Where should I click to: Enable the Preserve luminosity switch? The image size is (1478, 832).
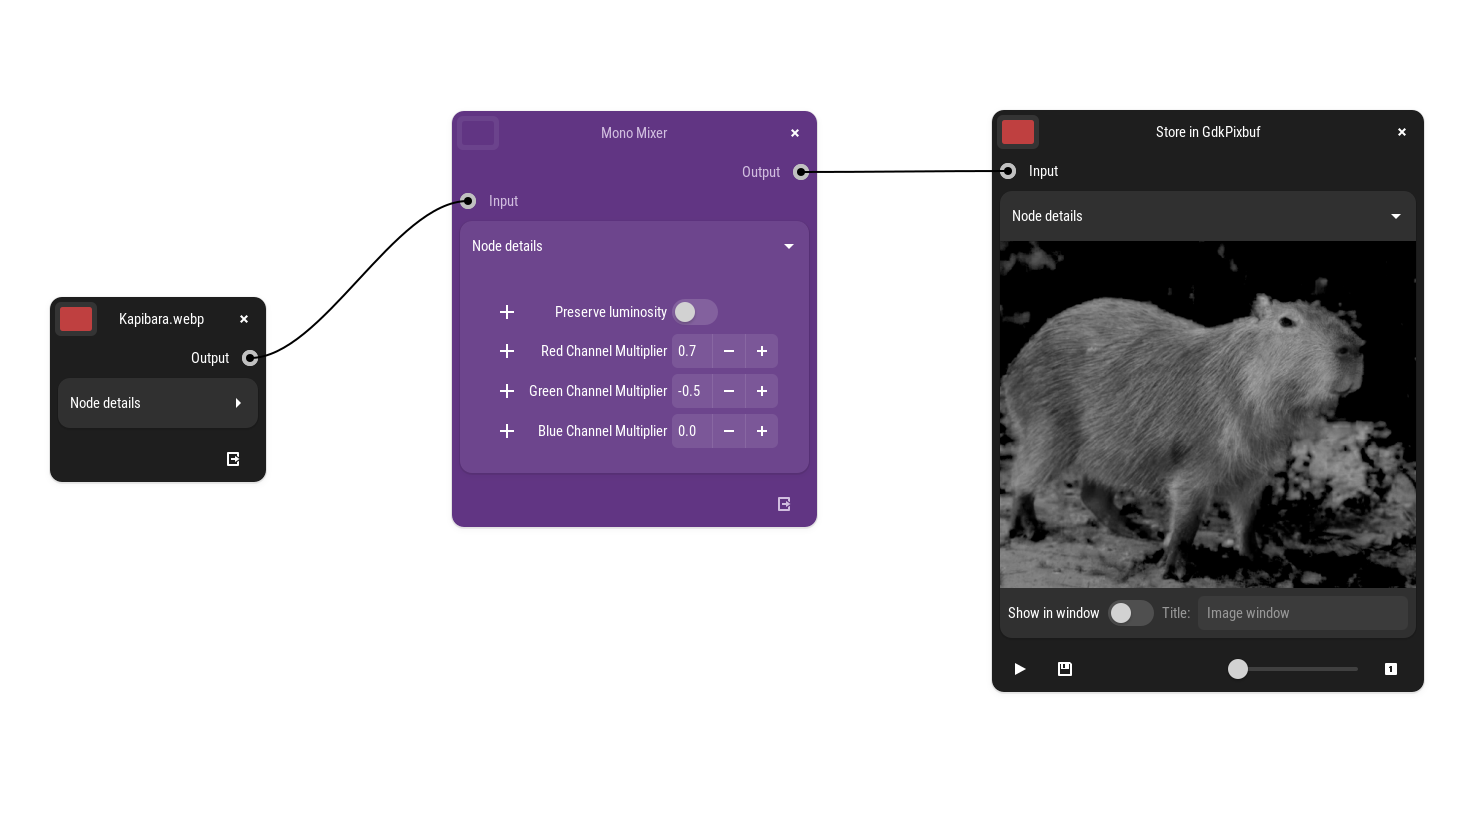tap(695, 312)
